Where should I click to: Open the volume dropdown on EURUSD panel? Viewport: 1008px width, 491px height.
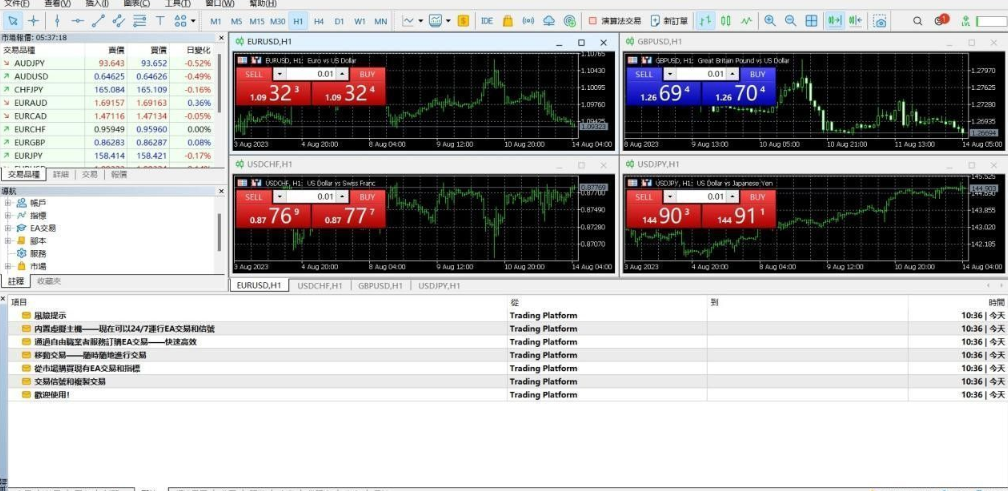coord(280,74)
